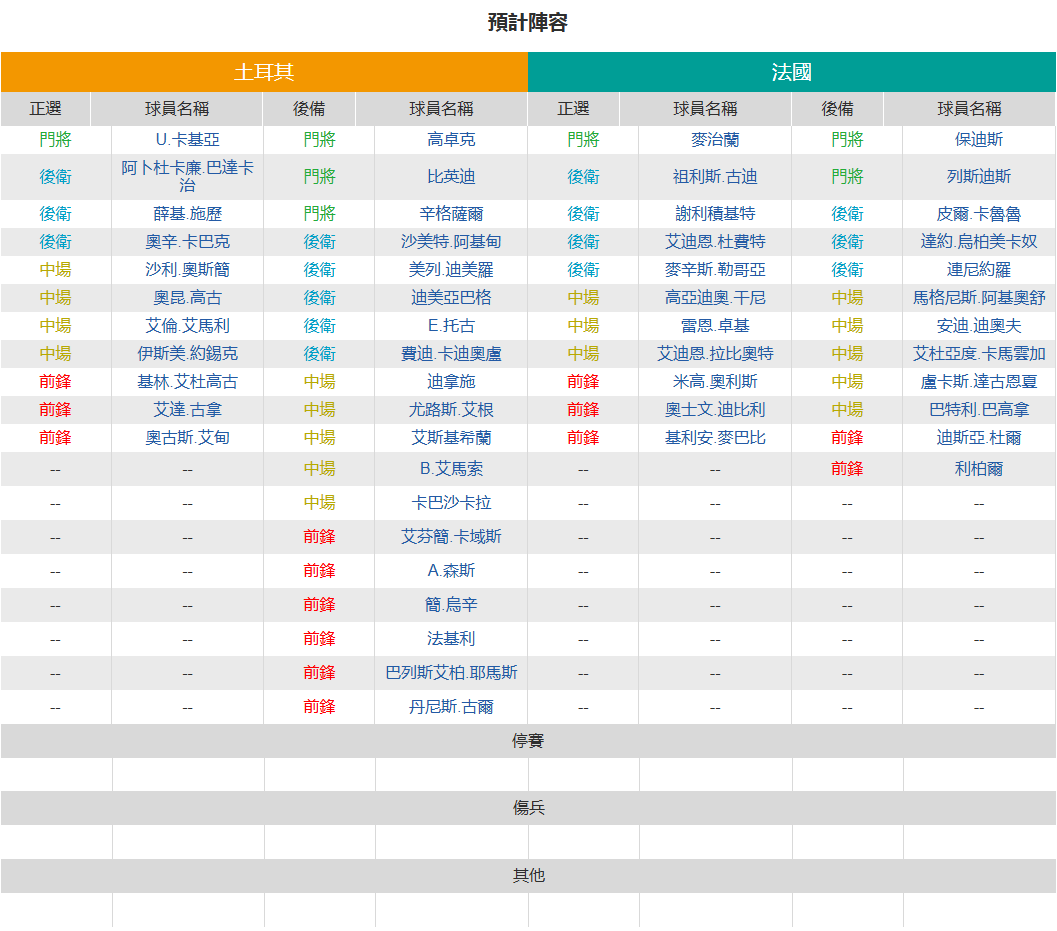The height and width of the screenshot is (931, 1057).
Task: Select player 麥治蘭 in France lineup
Action: (x=715, y=140)
